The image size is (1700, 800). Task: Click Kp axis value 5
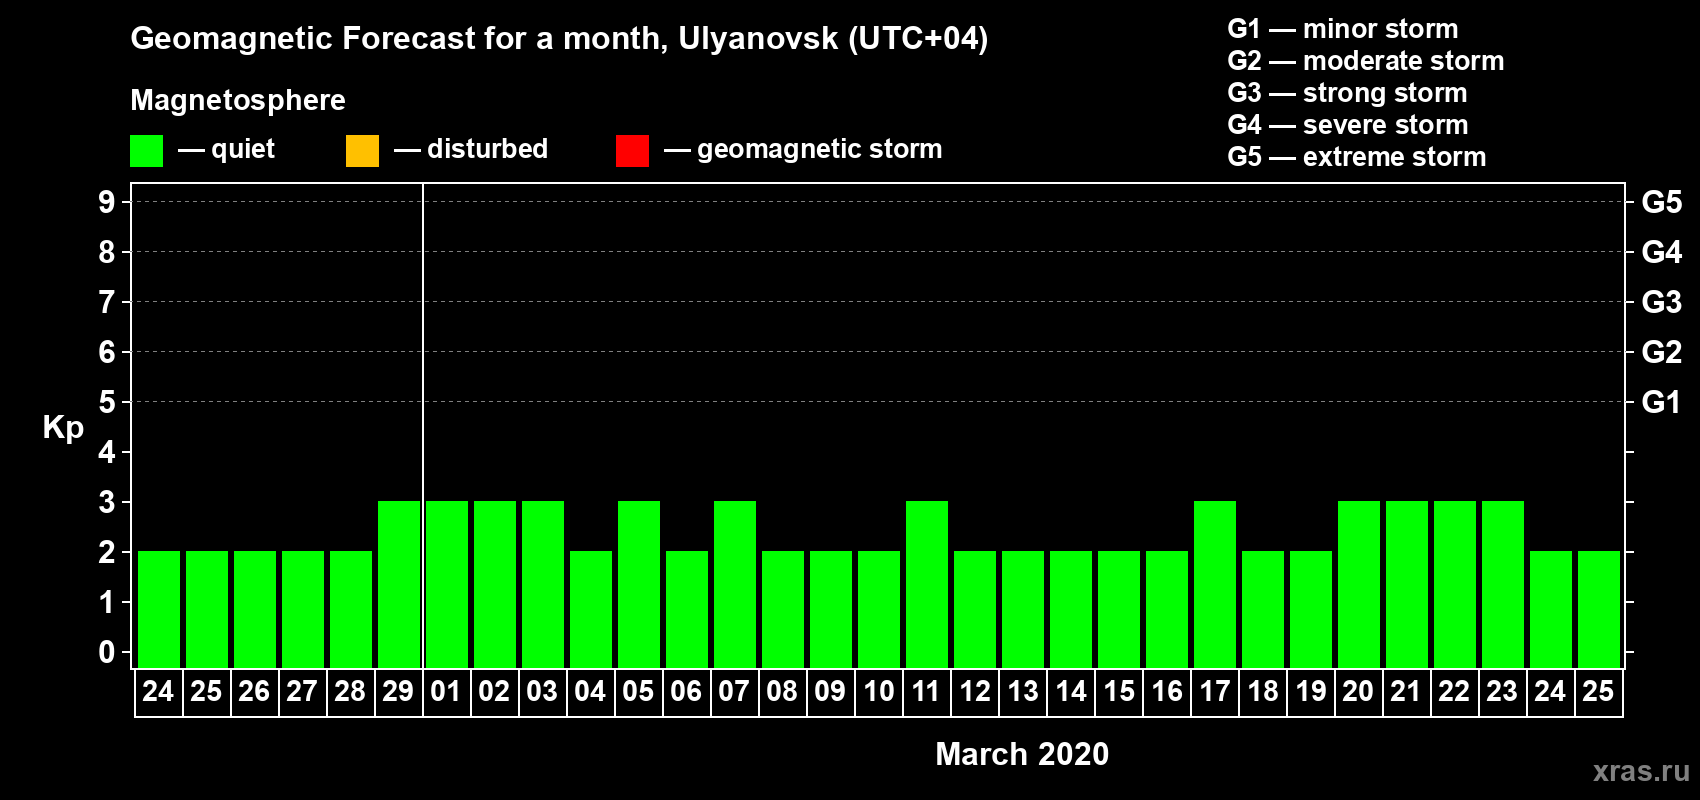coord(107,402)
